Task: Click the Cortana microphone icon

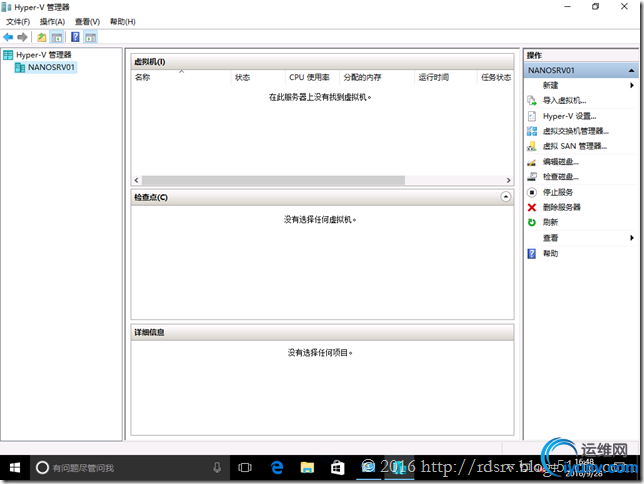Action: coord(217,468)
